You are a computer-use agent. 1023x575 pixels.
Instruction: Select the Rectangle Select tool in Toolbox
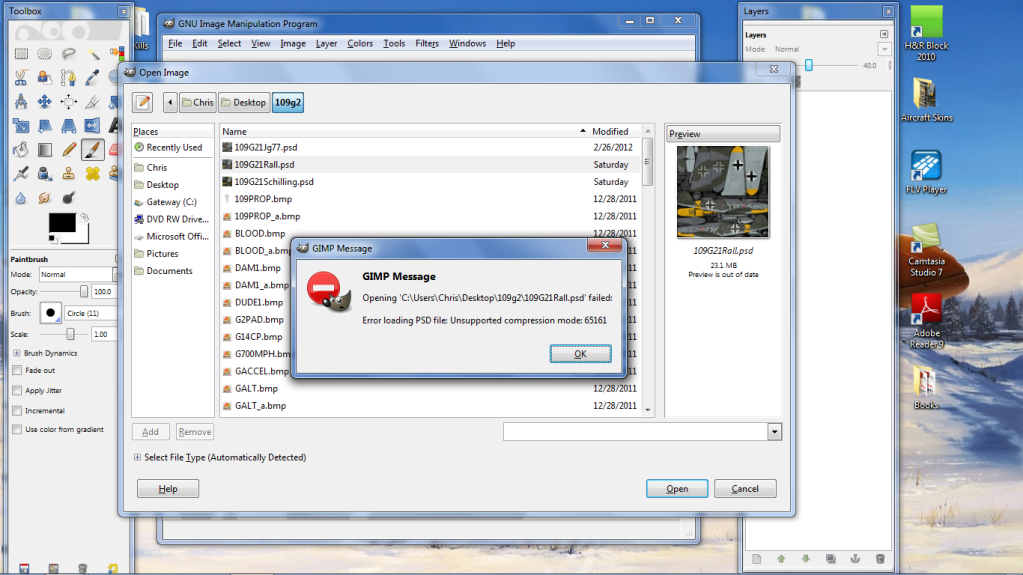tap(21, 54)
